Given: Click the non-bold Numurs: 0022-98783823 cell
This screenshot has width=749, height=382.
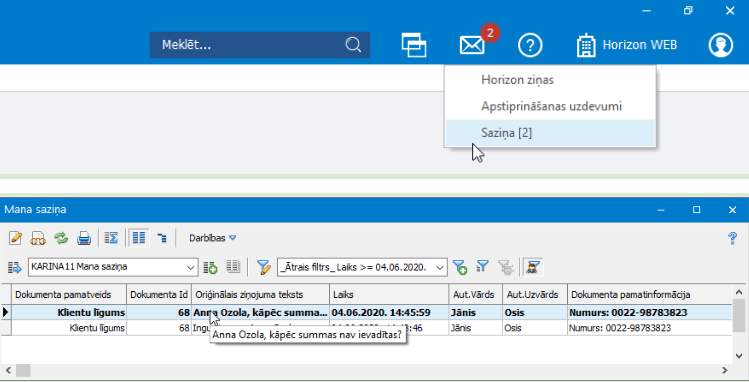Looking at the screenshot, I should 650,328.
